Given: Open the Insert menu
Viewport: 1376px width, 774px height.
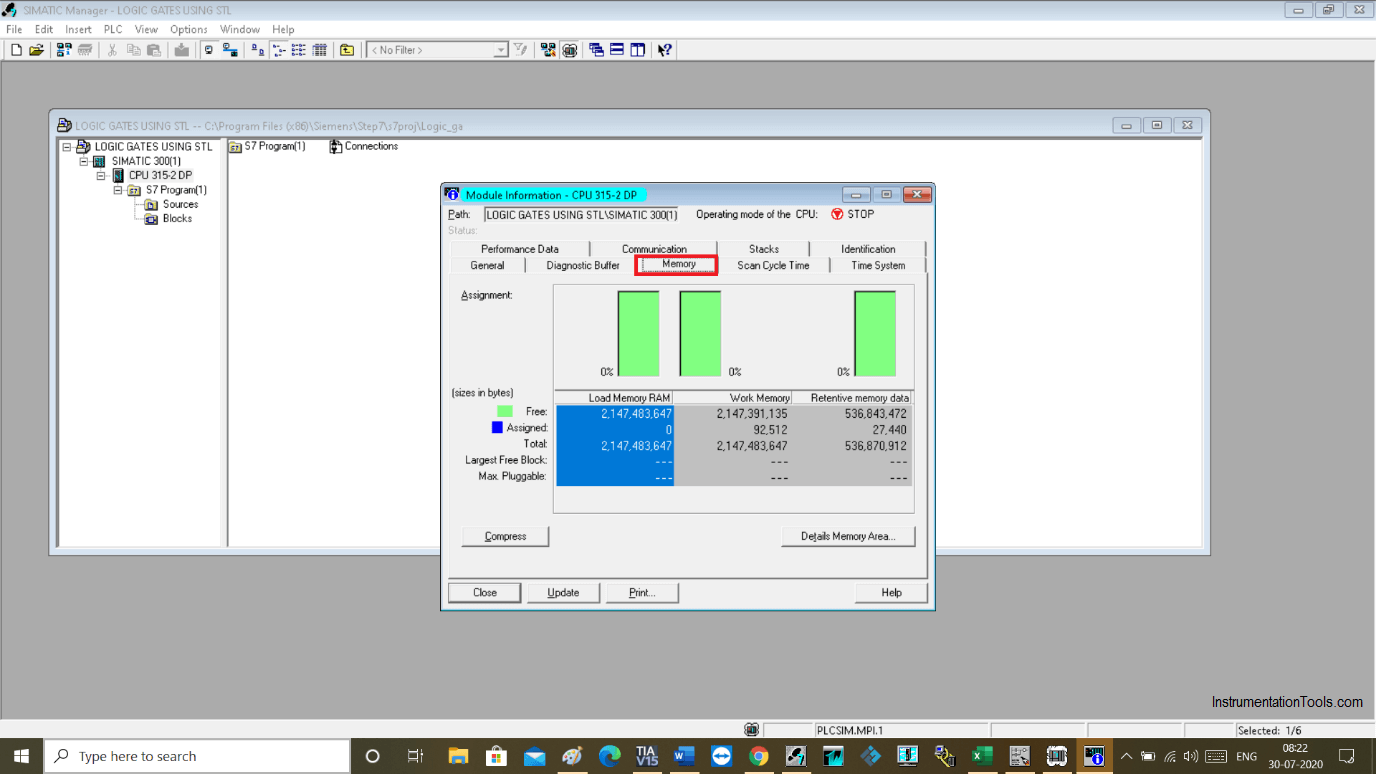Looking at the screenshot, I should [78, 29].
